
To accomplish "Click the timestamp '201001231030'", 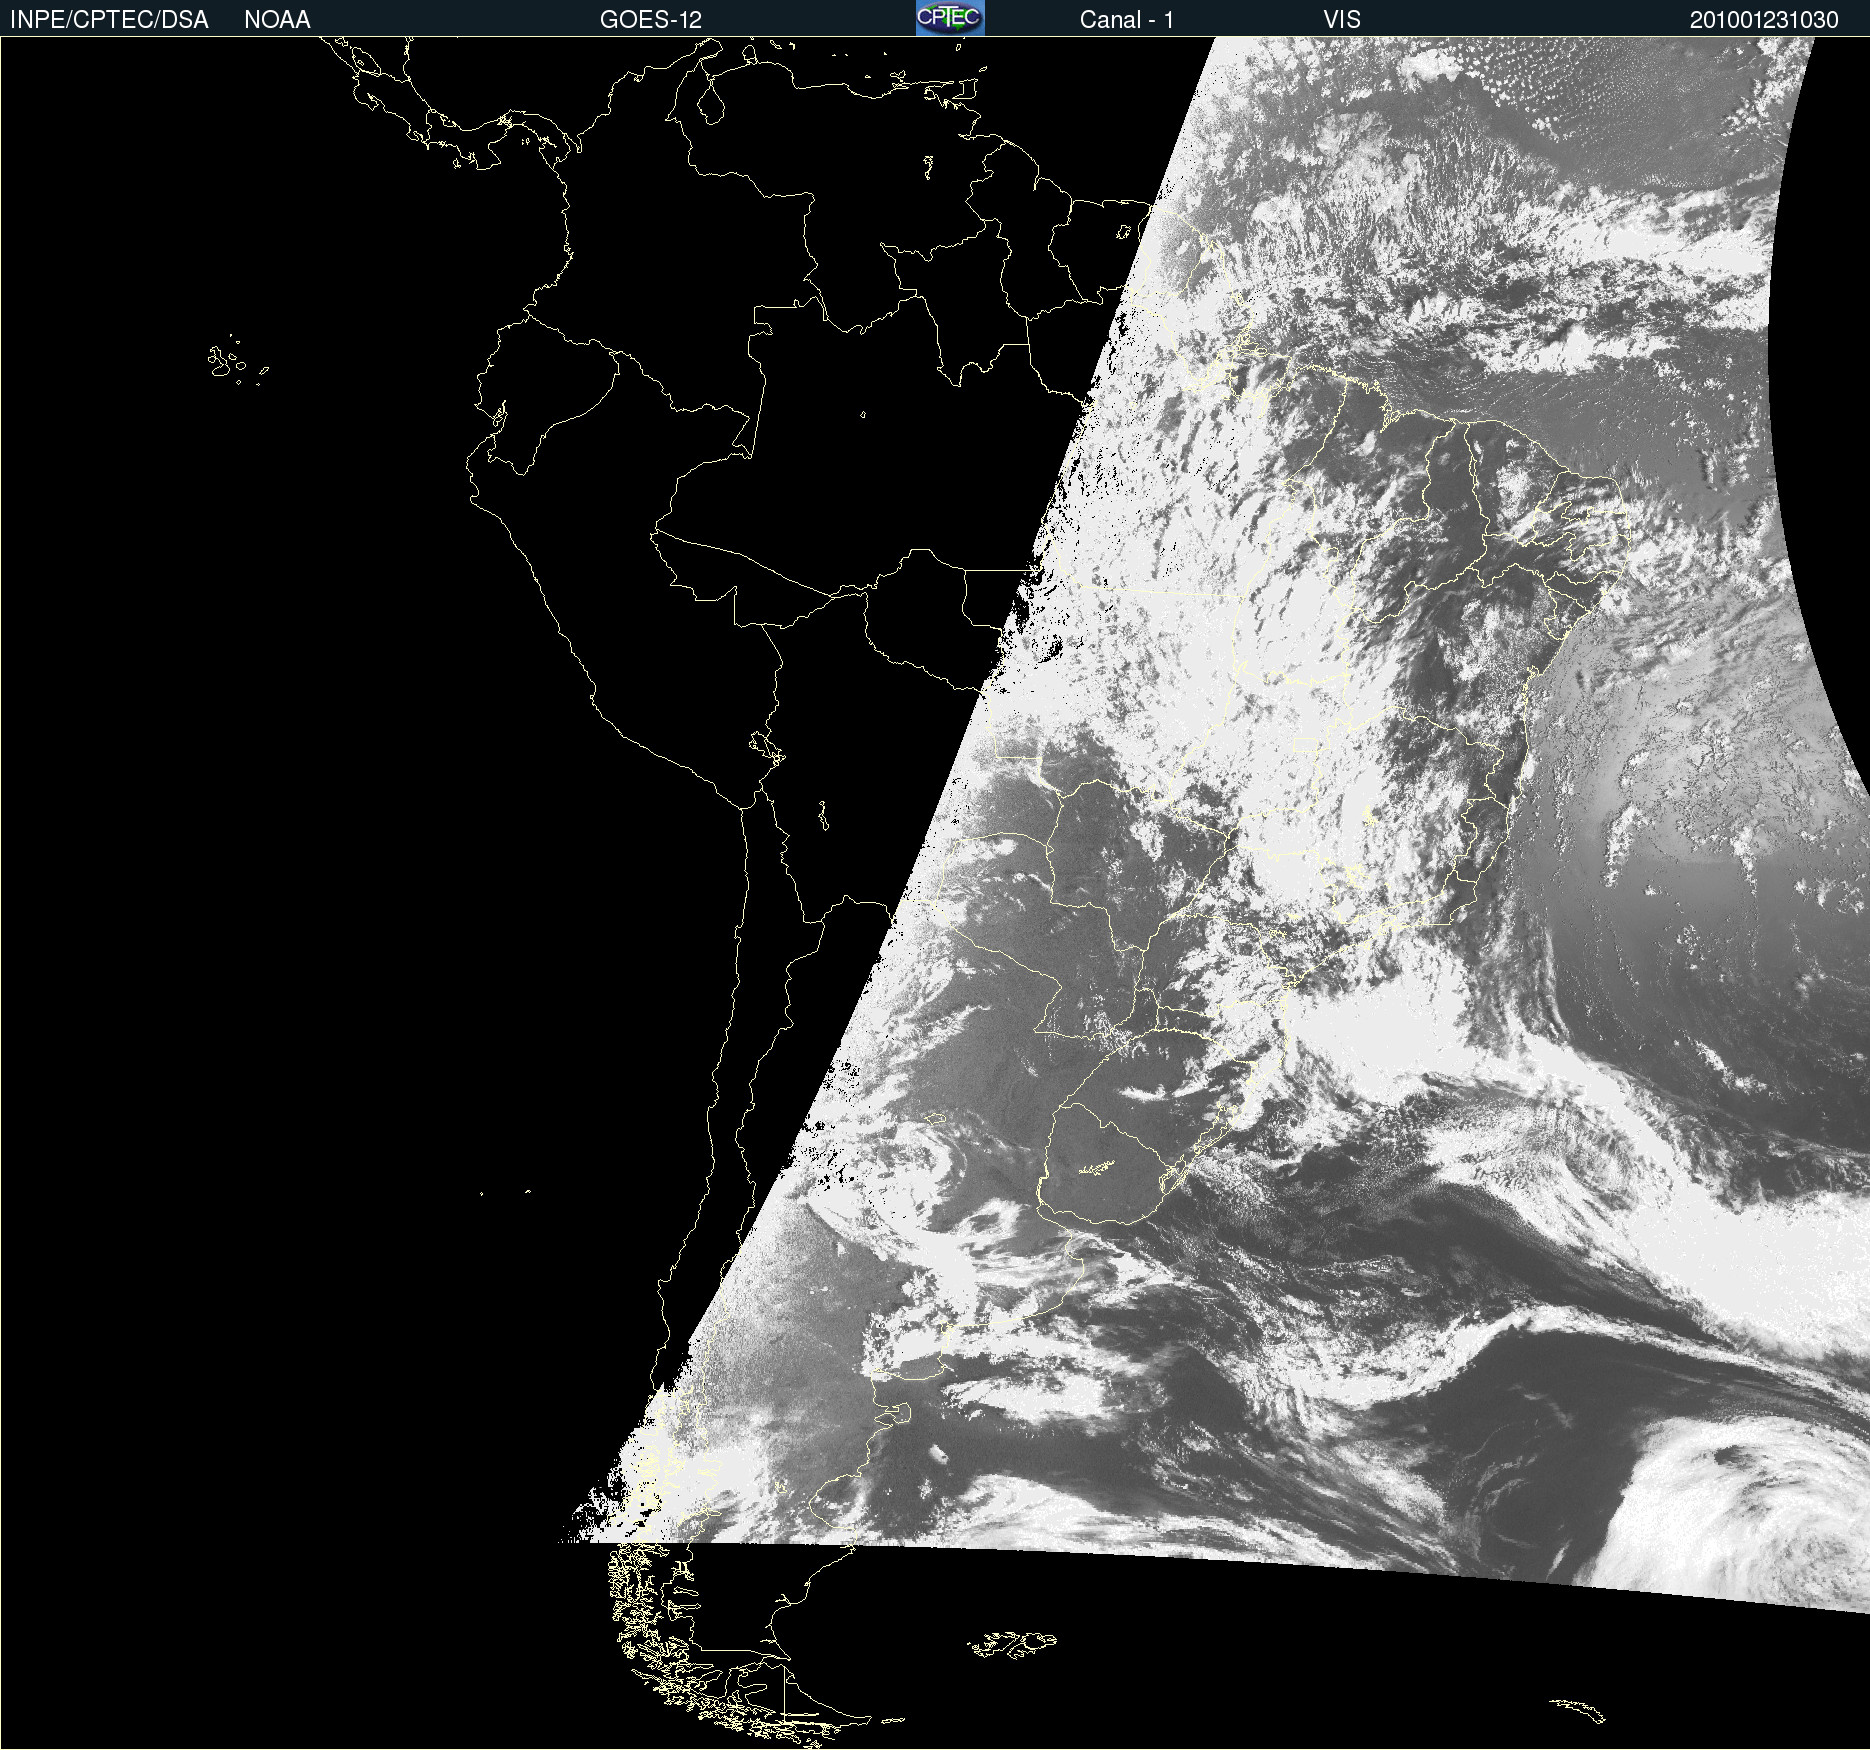I will [x=1764, y=20].
